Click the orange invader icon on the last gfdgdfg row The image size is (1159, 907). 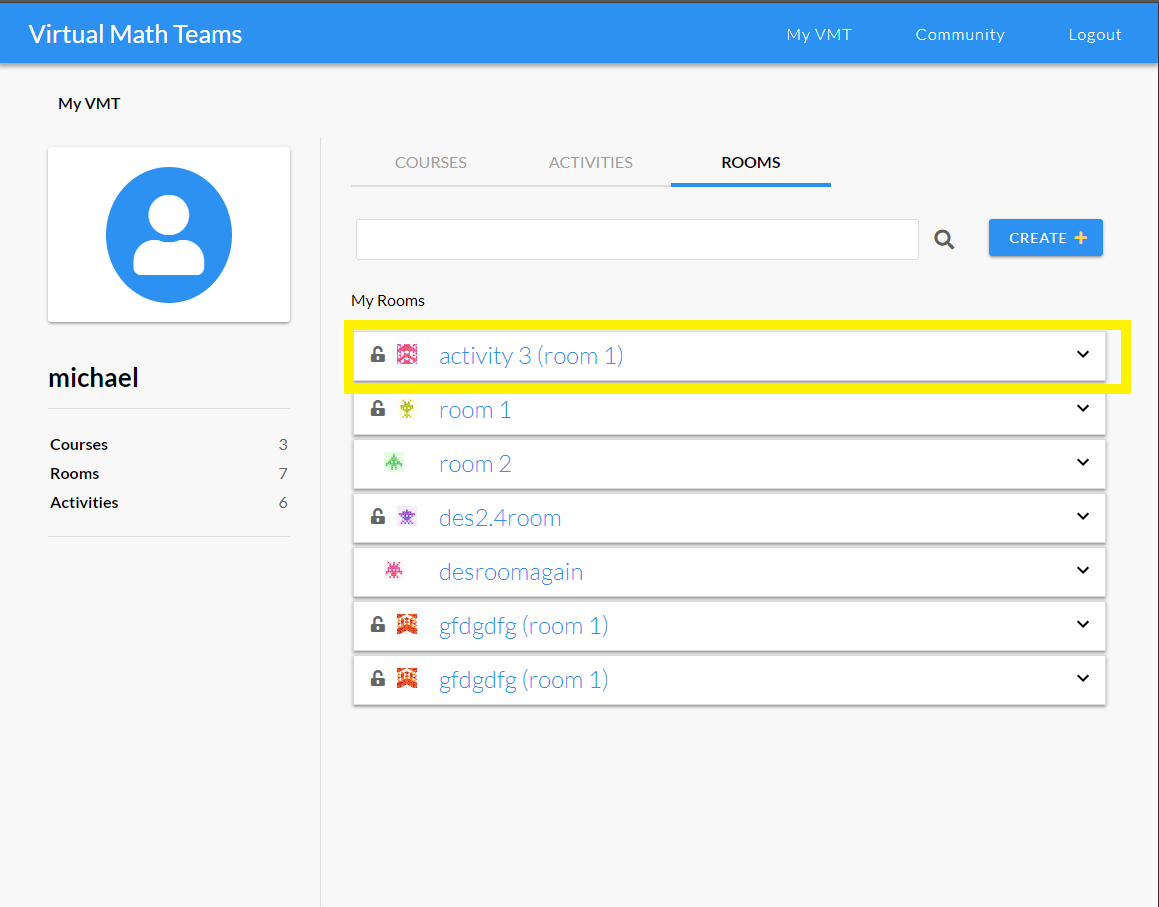[x=407, y=678]
